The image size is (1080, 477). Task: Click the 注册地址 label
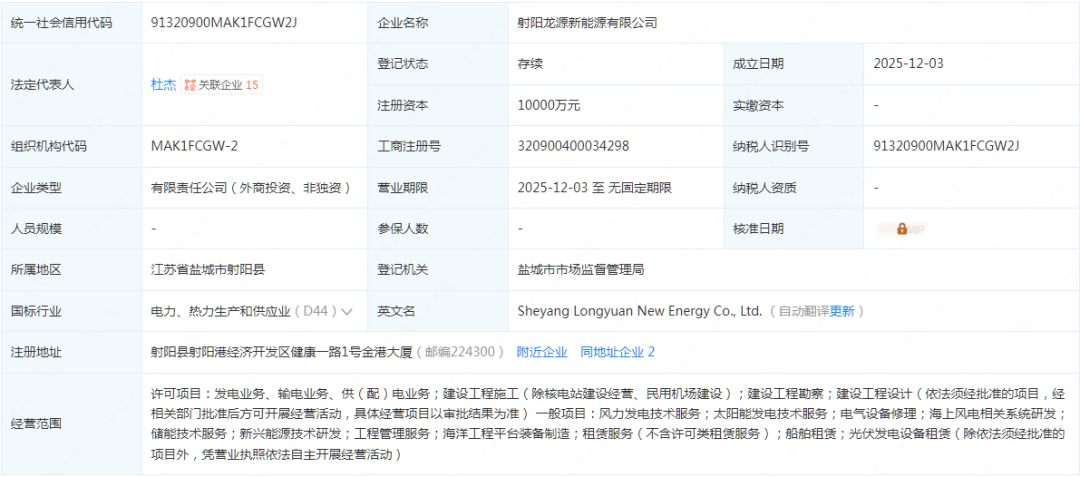(x=36, y=352)
